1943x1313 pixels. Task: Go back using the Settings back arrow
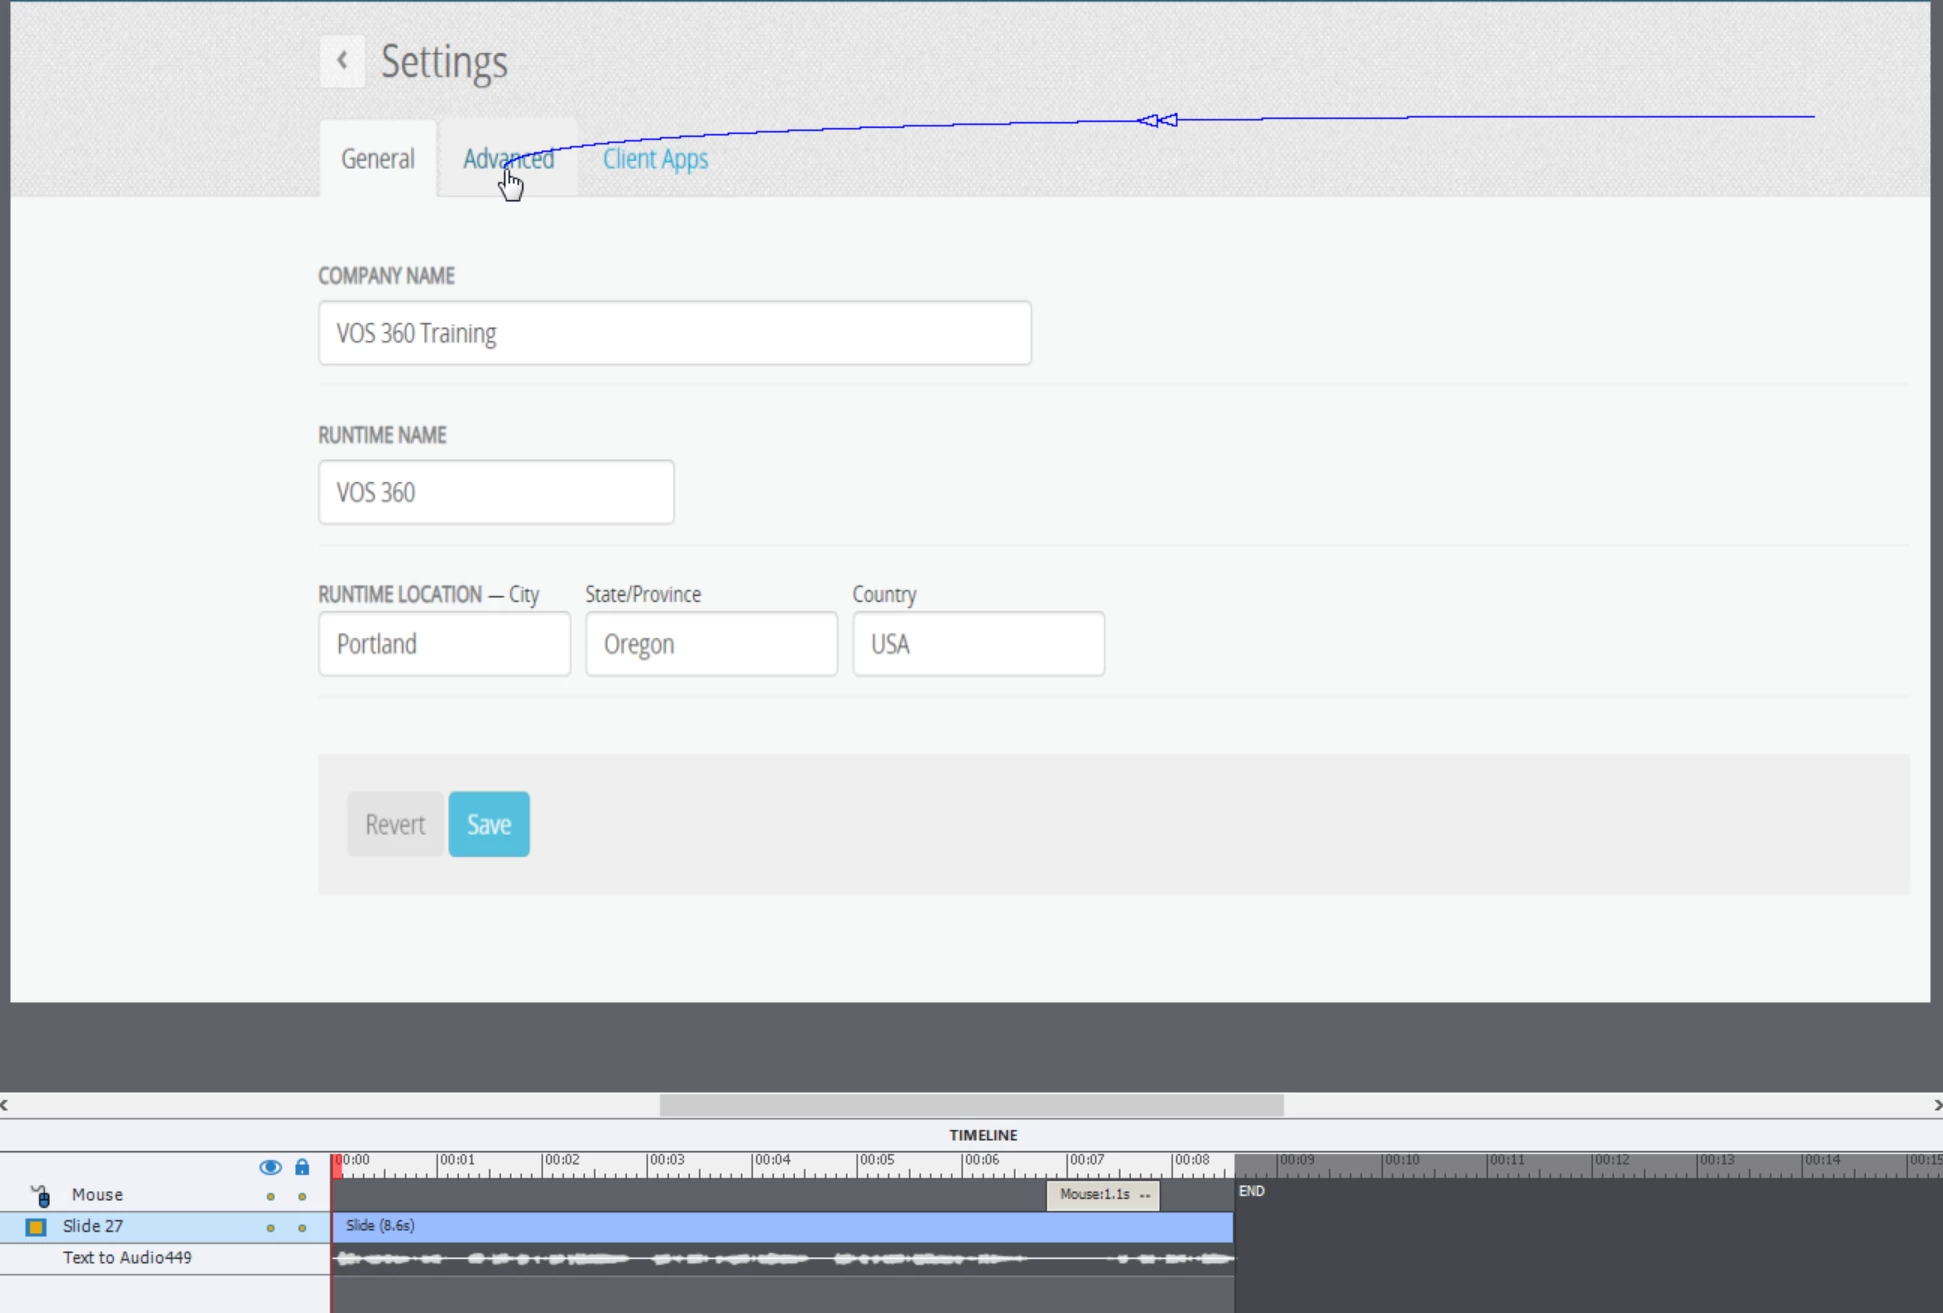(x=342, y=61)
